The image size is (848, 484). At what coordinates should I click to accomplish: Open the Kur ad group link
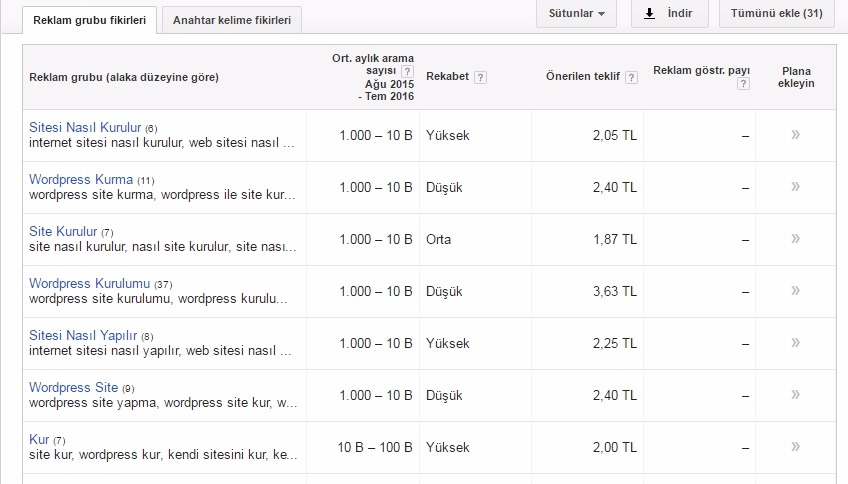(39, 439)
